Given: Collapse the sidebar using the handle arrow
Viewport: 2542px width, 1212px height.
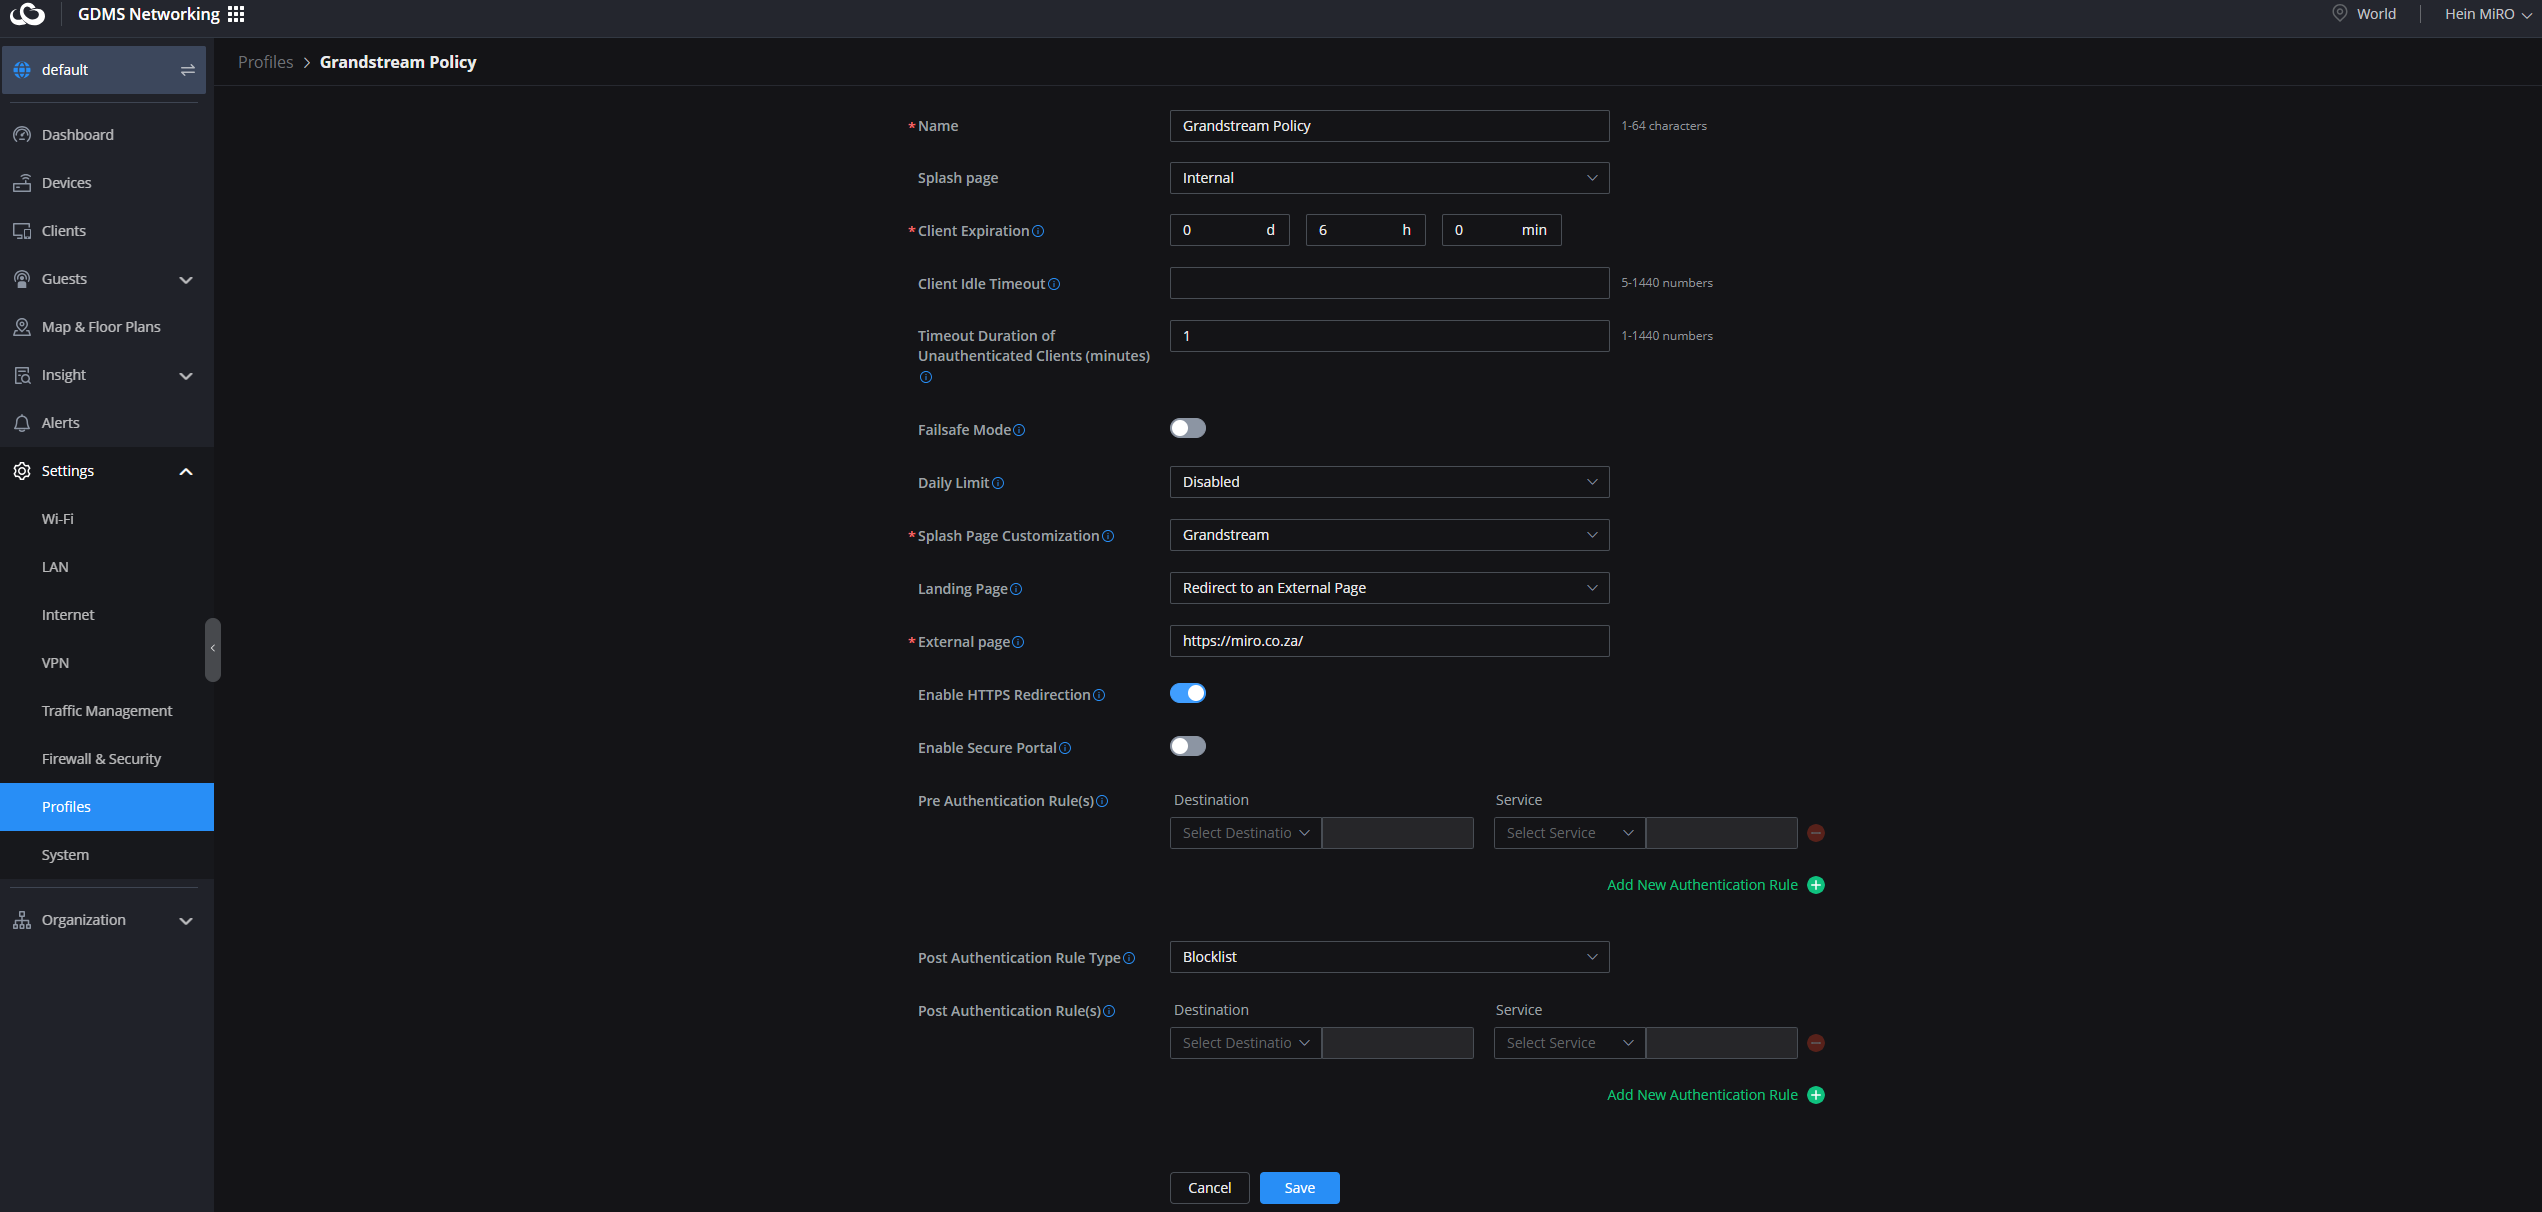Looking at the screenshot, I should coord(212,649).
